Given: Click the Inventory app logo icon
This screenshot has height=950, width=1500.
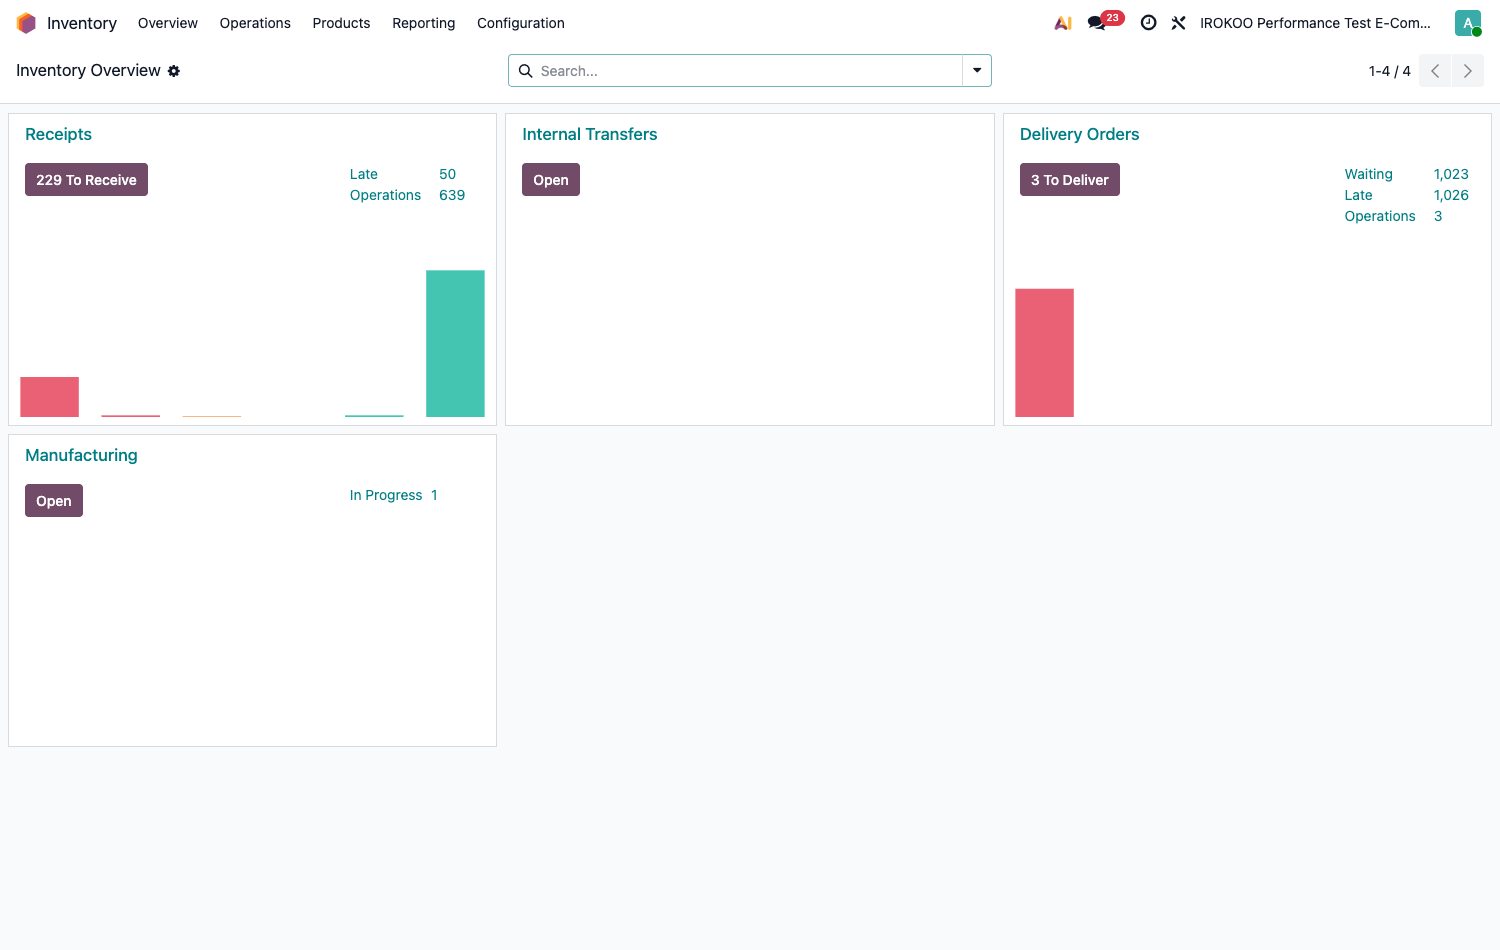Looking at the screenshot, I should click(x=26, y=23).
